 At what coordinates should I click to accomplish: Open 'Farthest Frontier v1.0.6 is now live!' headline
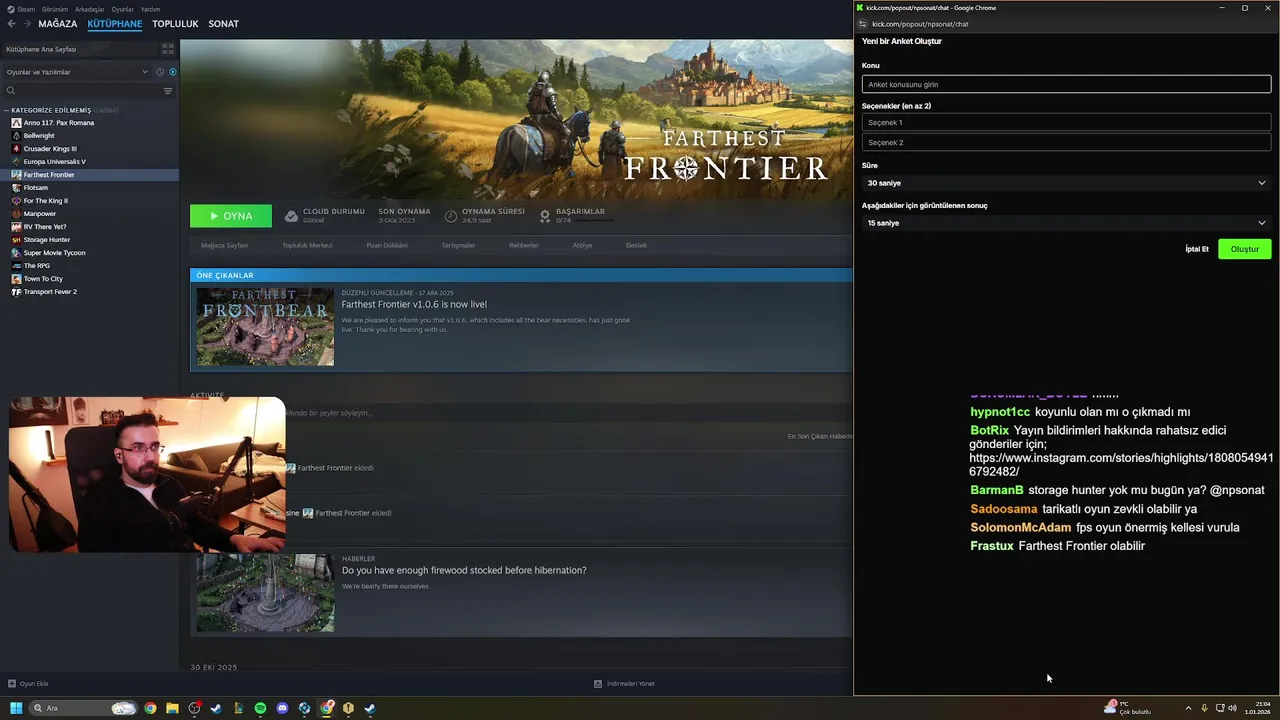coord(414,304)
